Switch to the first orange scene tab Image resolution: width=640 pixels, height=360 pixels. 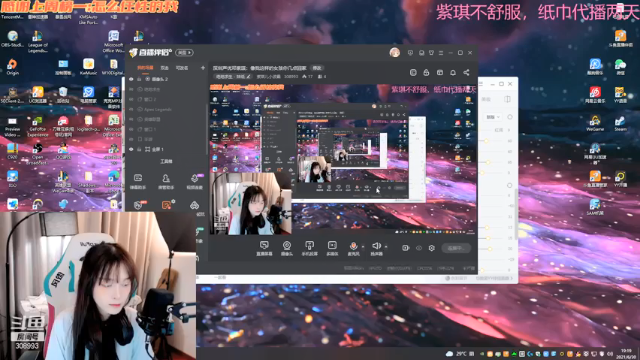(145, 68)
